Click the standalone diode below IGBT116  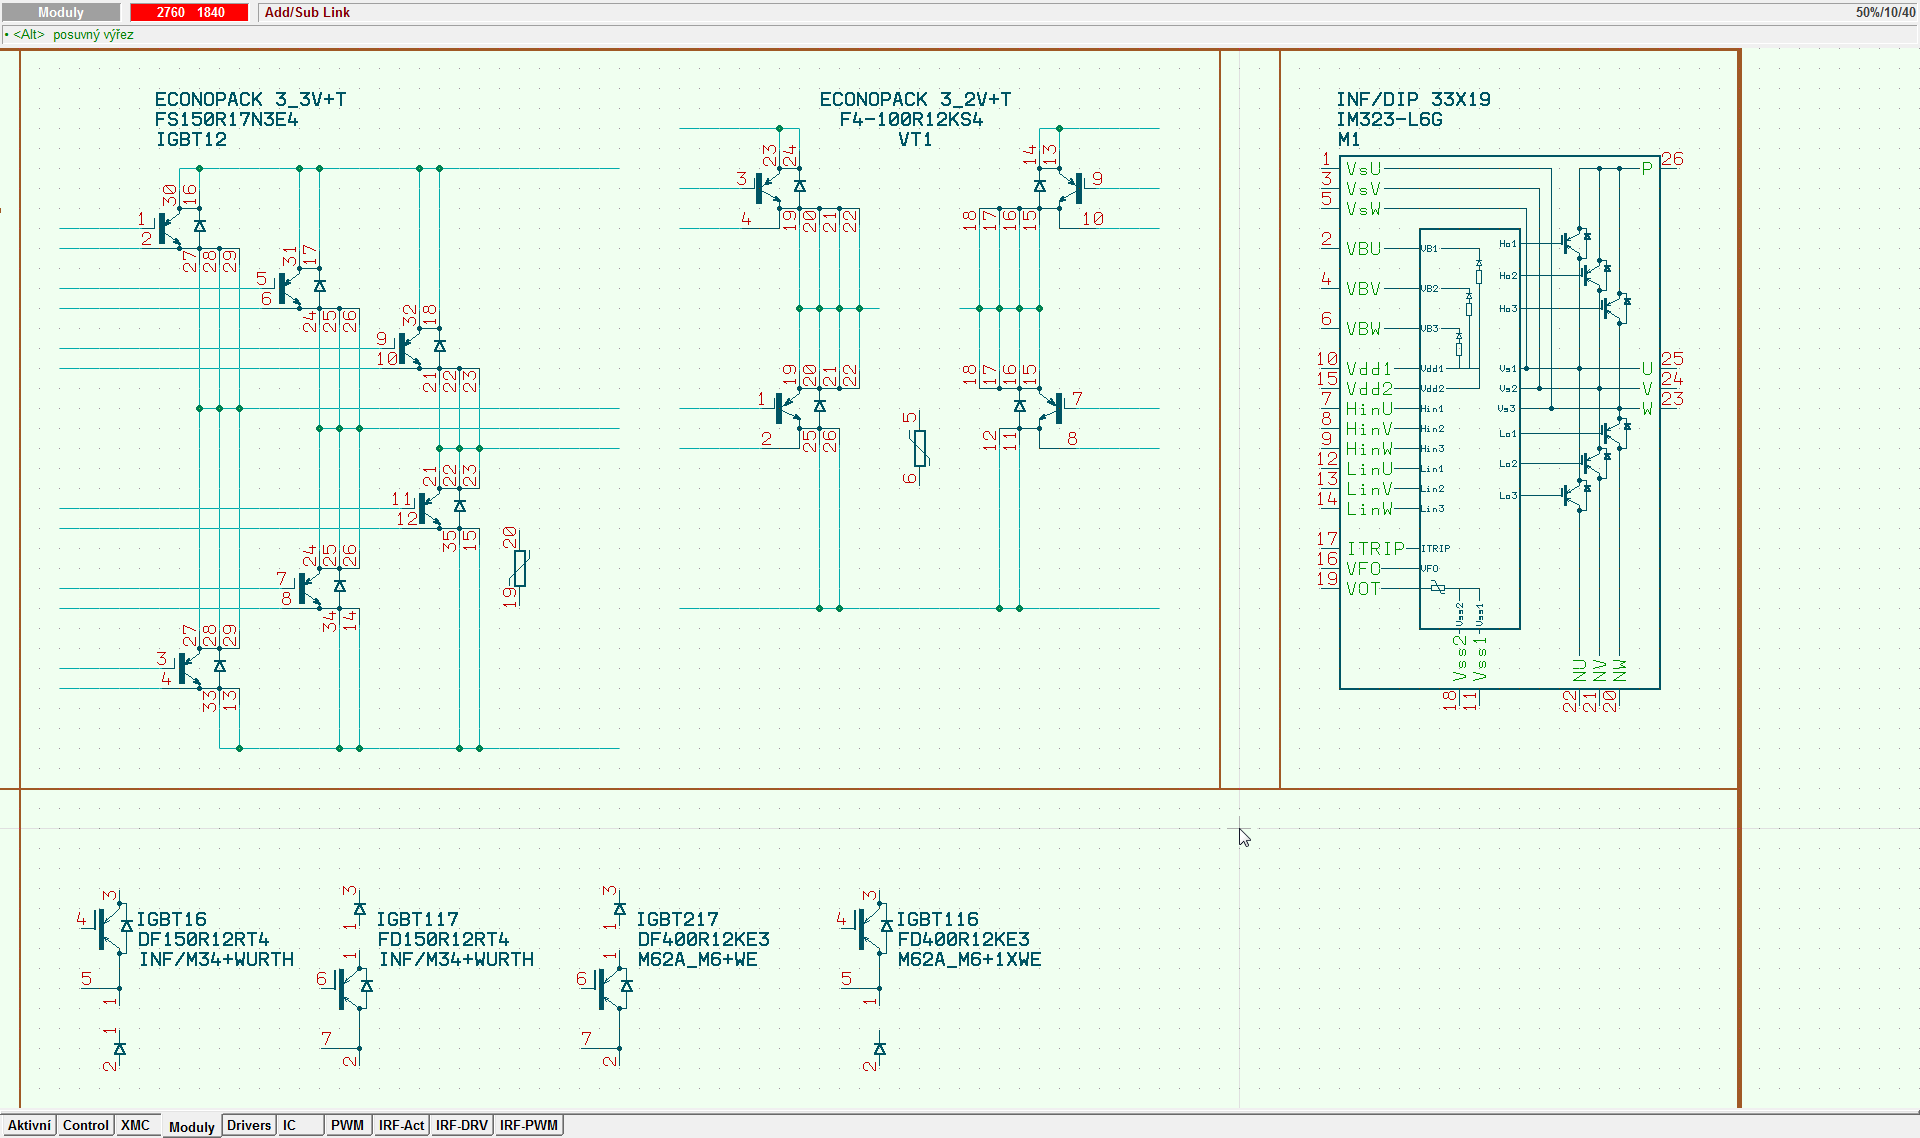(x=880, y=1049)
